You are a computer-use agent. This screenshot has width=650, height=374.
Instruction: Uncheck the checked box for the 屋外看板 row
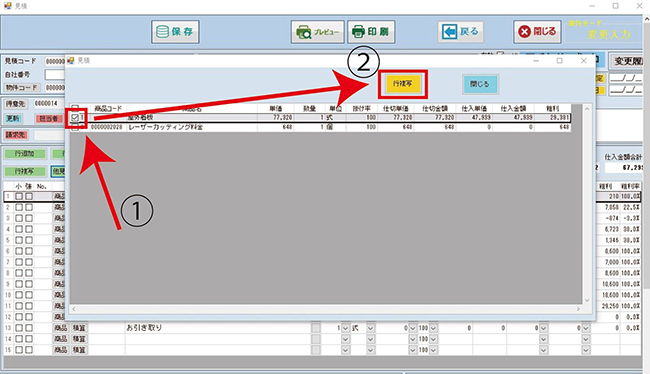[x=75, y=118]
